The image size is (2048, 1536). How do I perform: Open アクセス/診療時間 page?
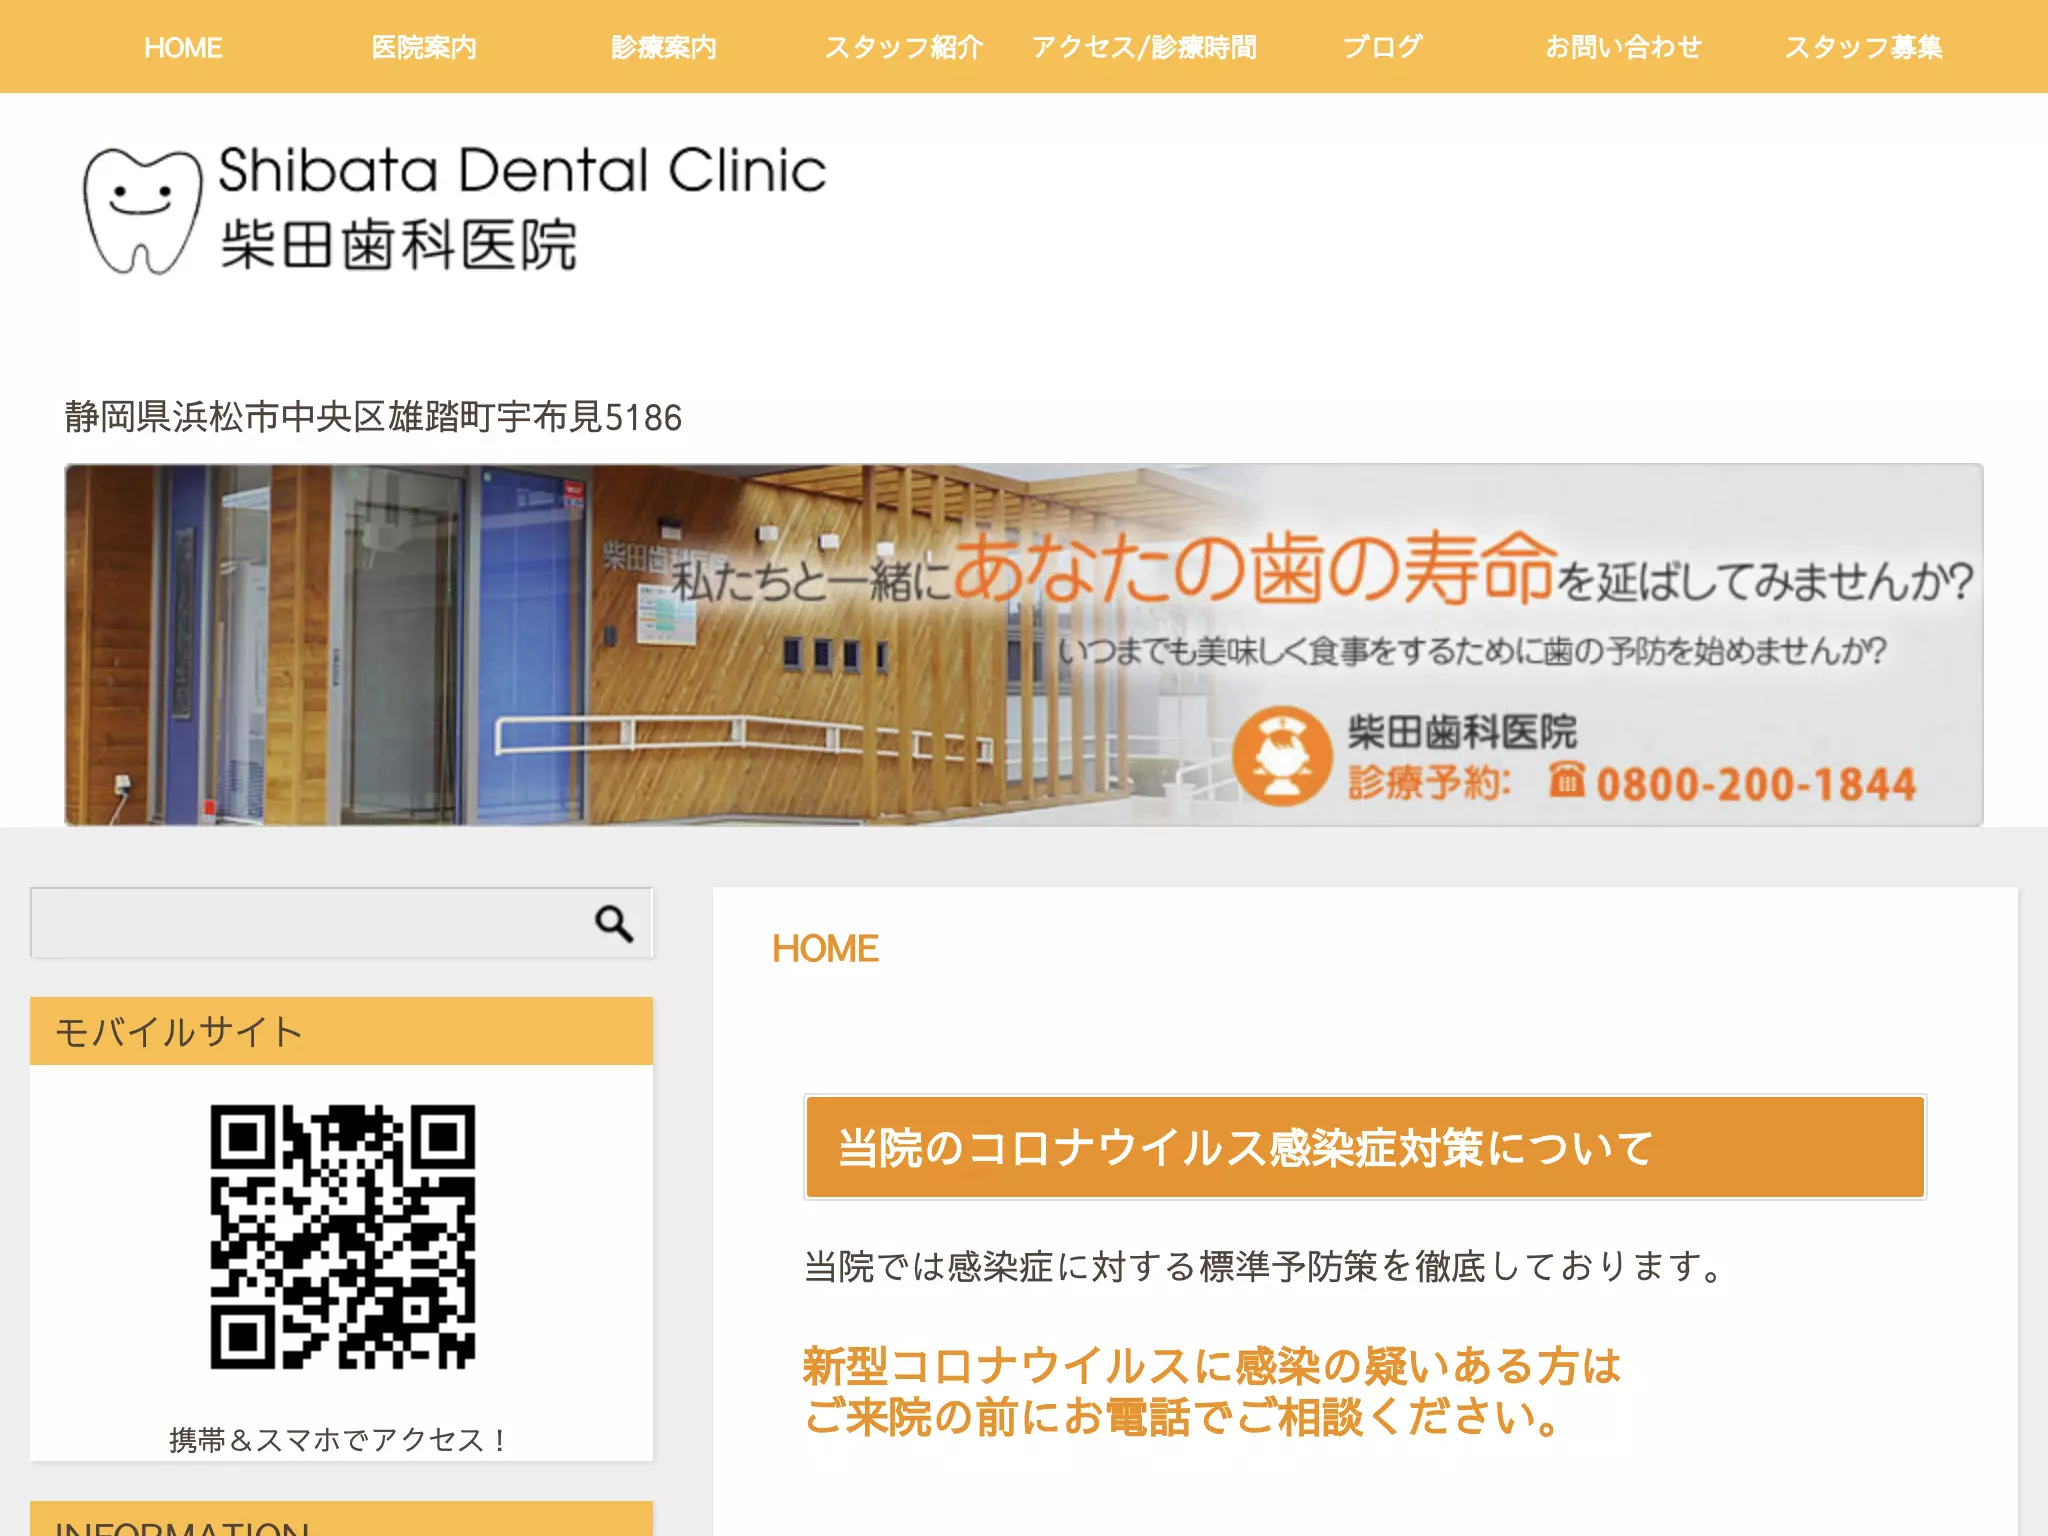[1144, 47]
